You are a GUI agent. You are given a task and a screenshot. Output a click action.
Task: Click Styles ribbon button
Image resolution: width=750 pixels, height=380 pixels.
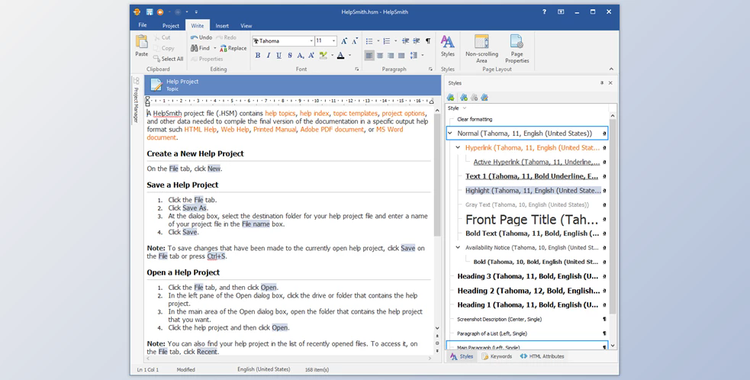[x=448, y=46]
